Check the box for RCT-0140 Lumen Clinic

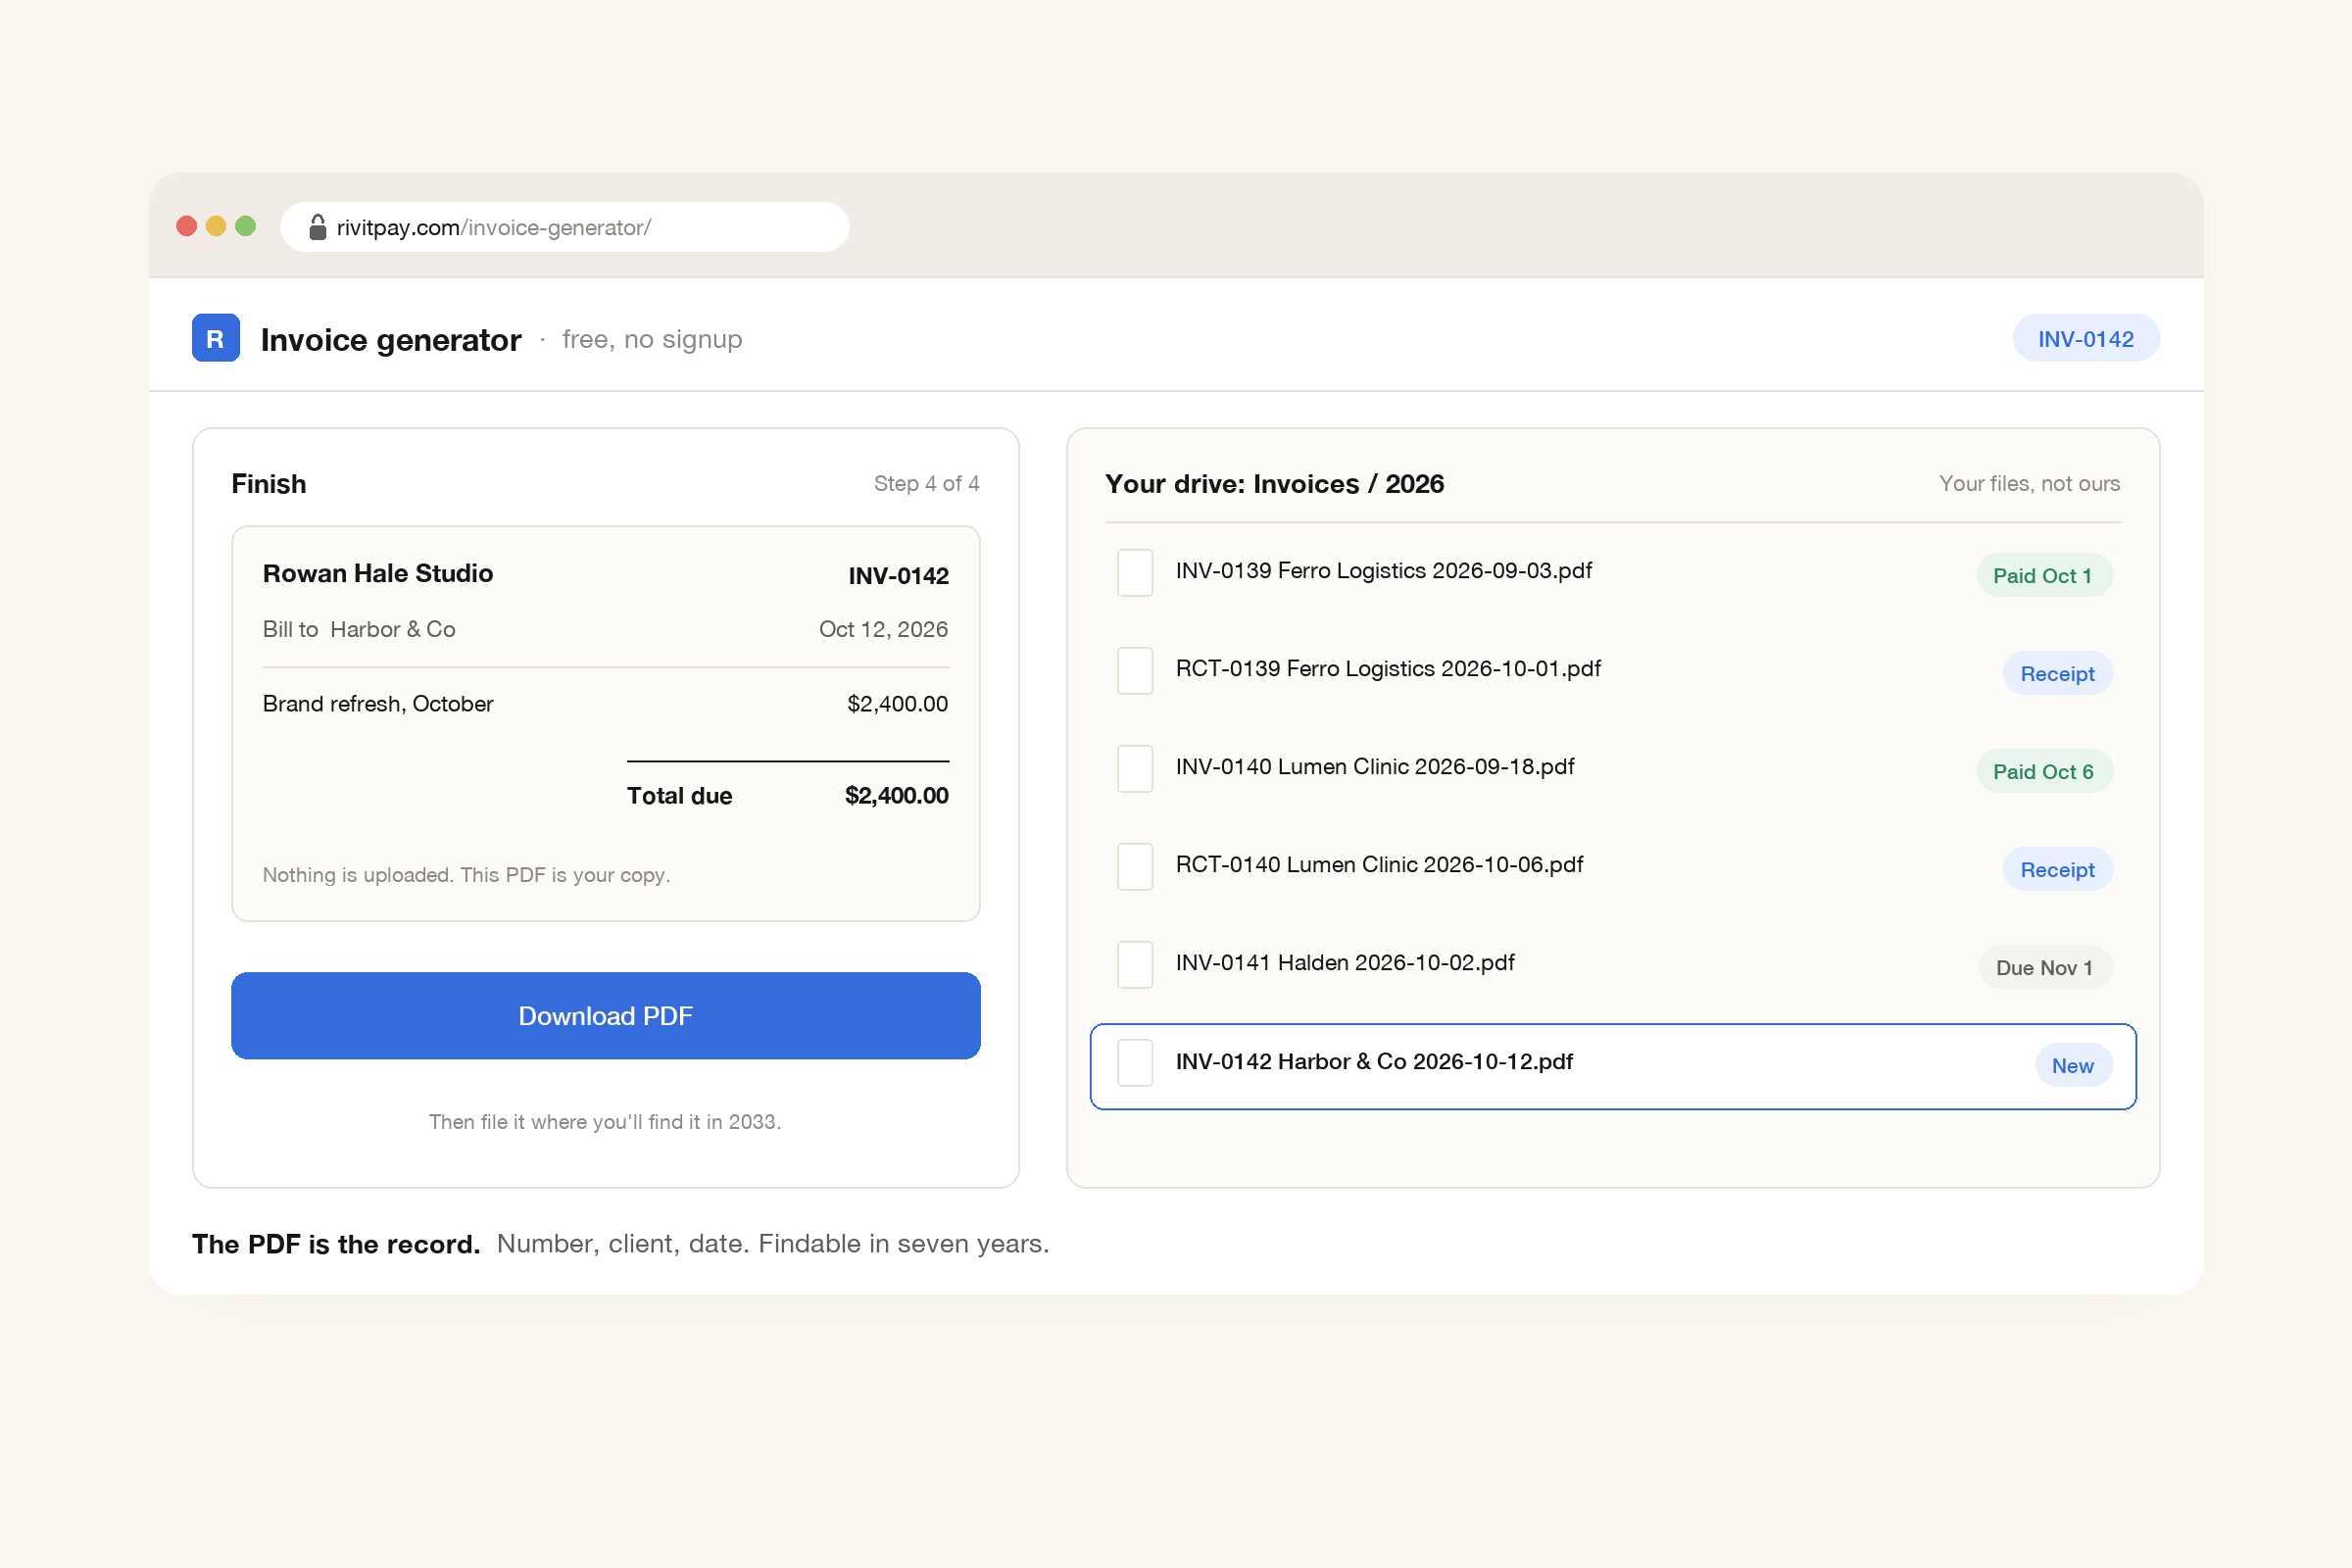coord(1135,866)
